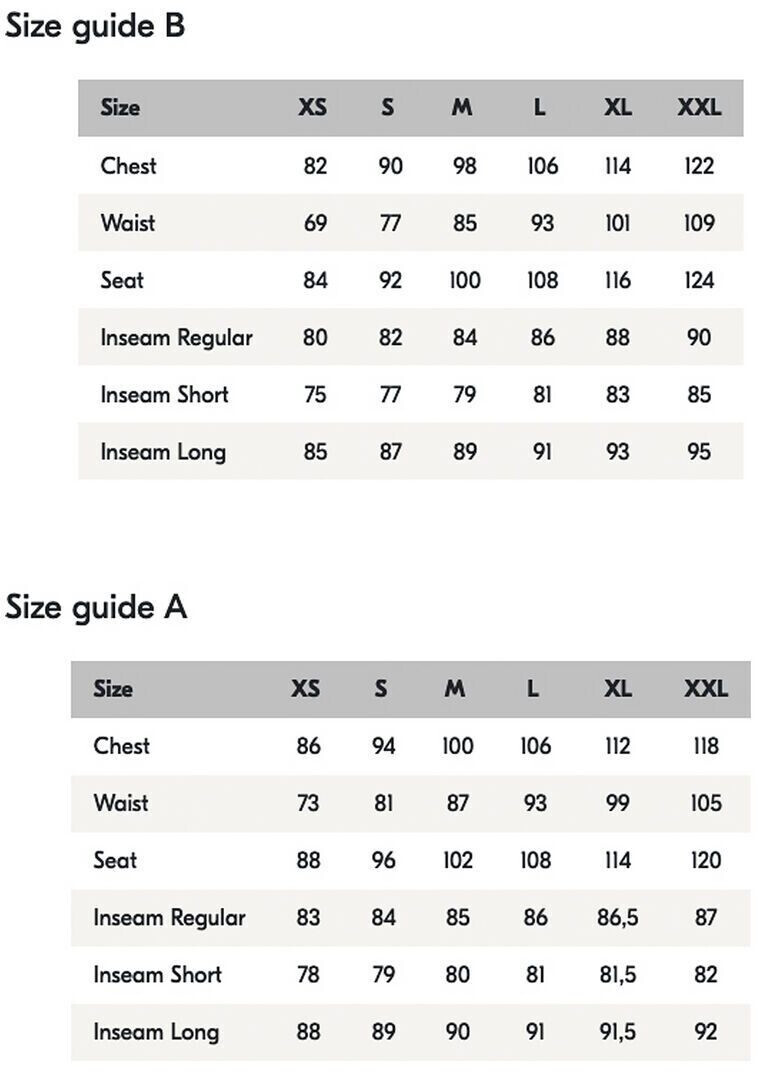This screenshot has width=758, height=1072.
Task: Click seat value 120 in Size guide A
Action: tap(706, 861)
